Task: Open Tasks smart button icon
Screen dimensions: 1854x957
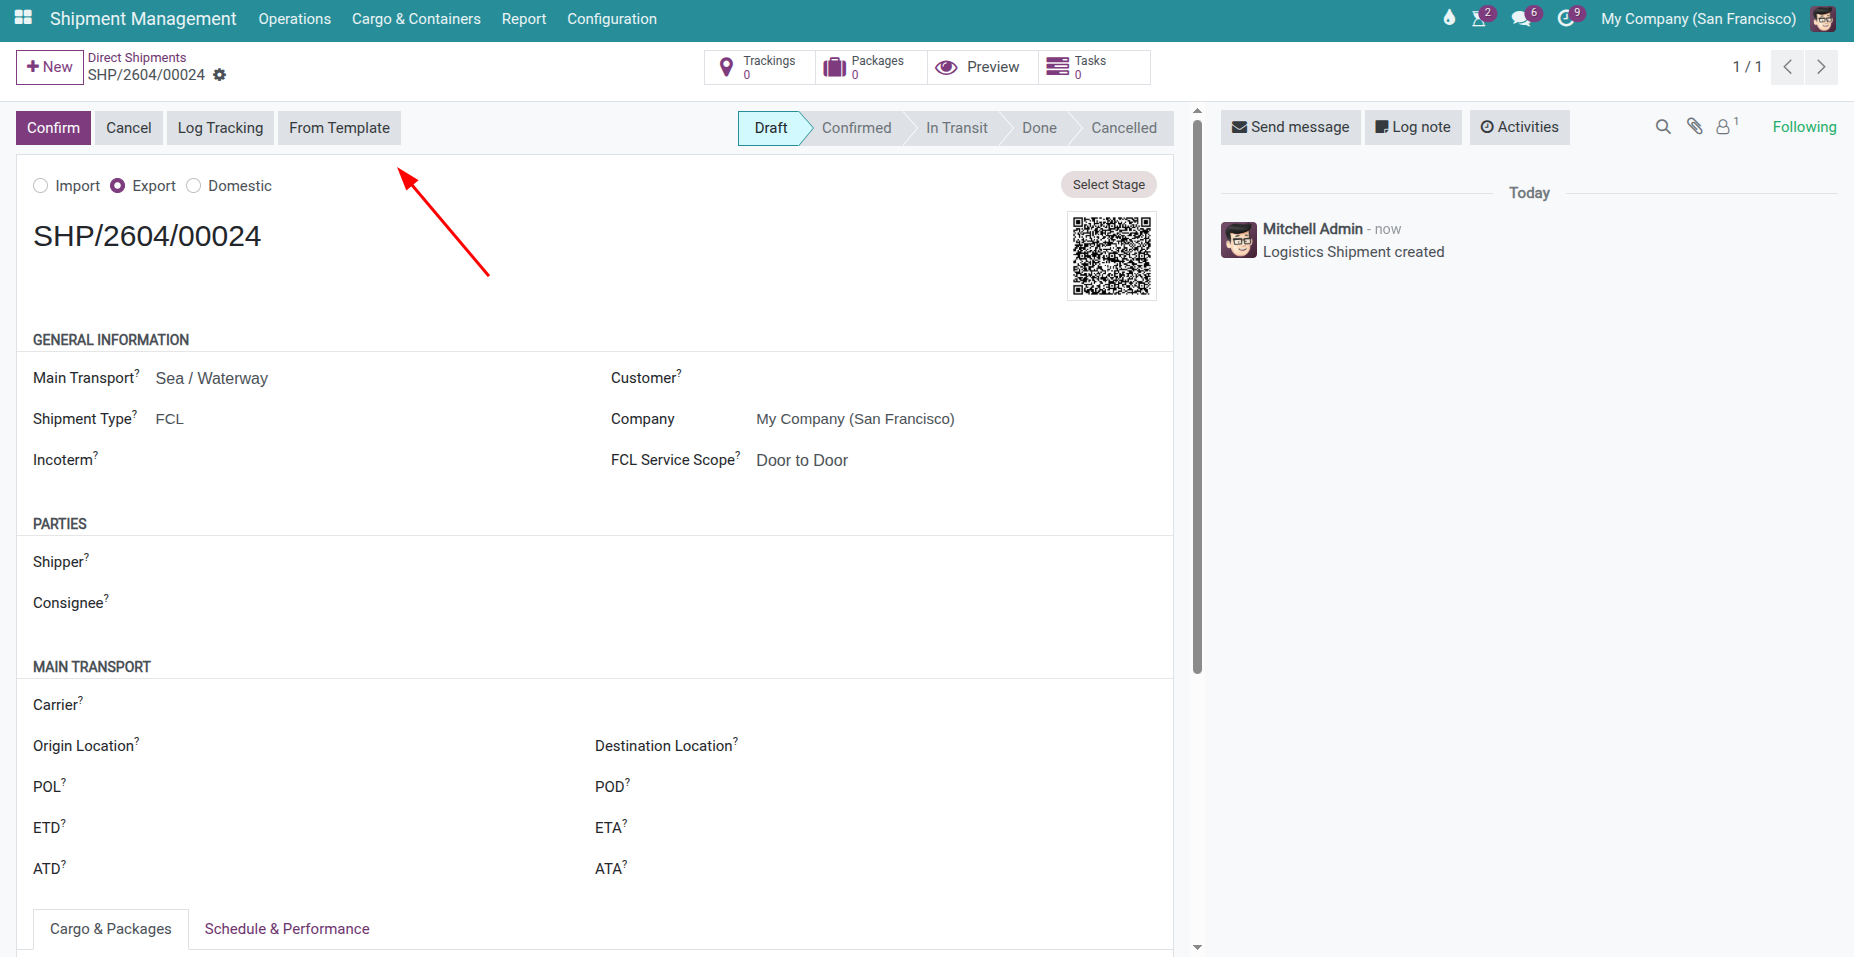Action: (x=1057, y=67)
